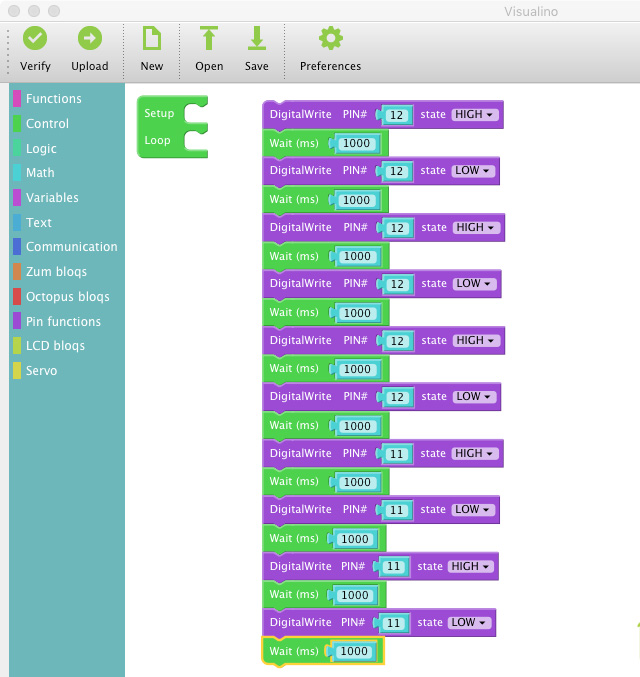Expand the first HIGH state dropdown

[x=475, y=115]
